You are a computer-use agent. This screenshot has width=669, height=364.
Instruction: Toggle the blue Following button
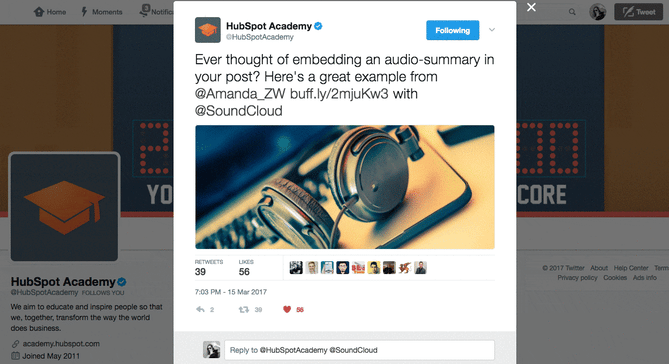[452, 30]
